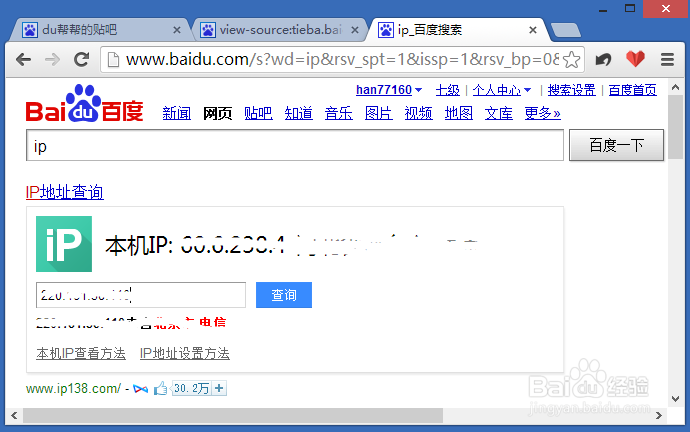Click the blue 查询 button
The height and width of the screenshot is (432, 690).
[284, 295]
